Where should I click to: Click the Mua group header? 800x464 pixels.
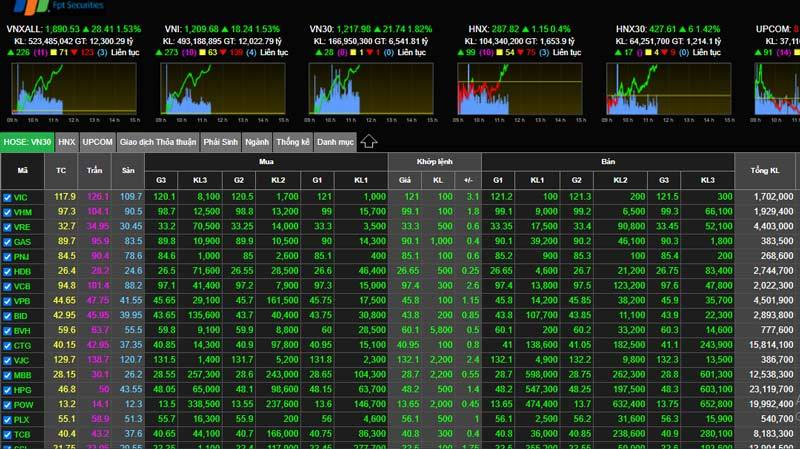[x=266, y=162]
